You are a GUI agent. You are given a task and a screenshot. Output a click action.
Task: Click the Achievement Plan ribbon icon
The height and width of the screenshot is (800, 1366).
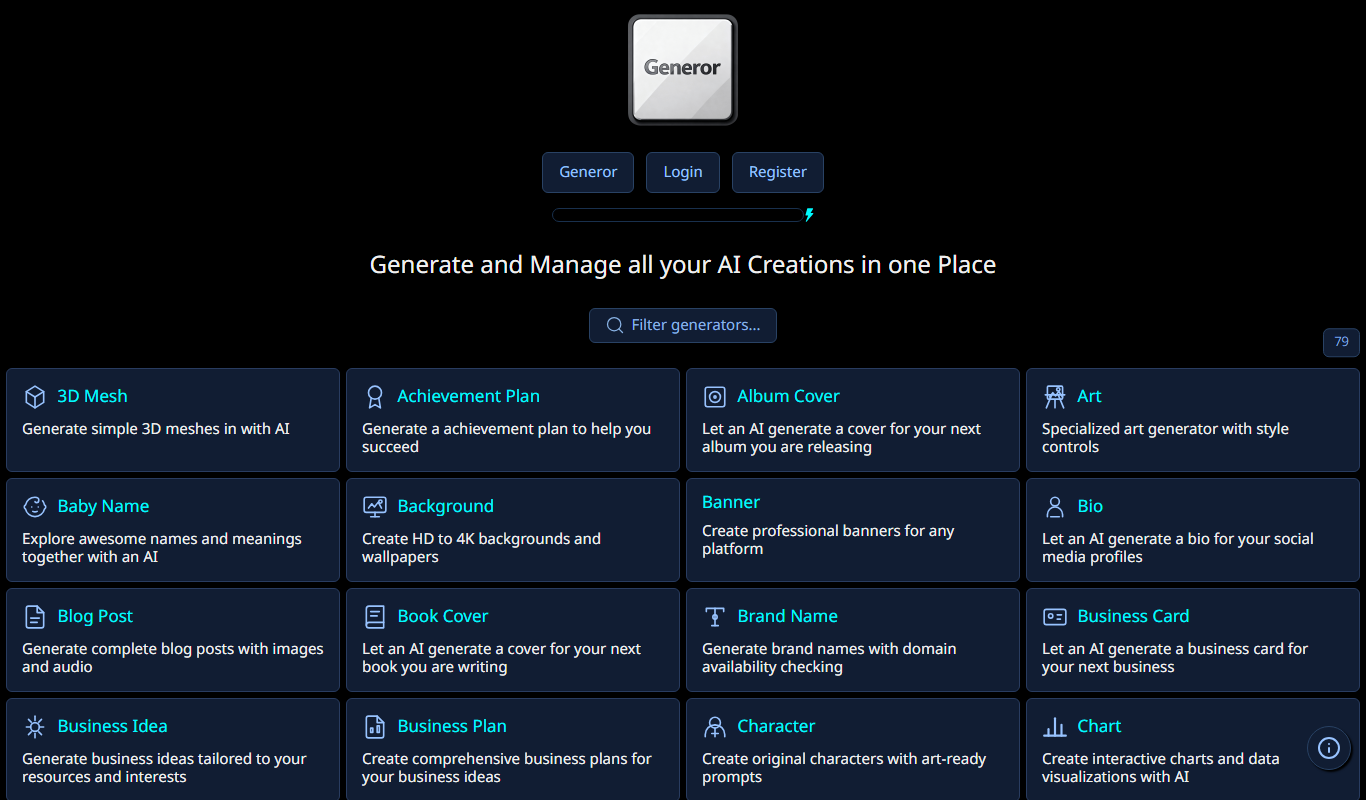(x=375, y=397)
